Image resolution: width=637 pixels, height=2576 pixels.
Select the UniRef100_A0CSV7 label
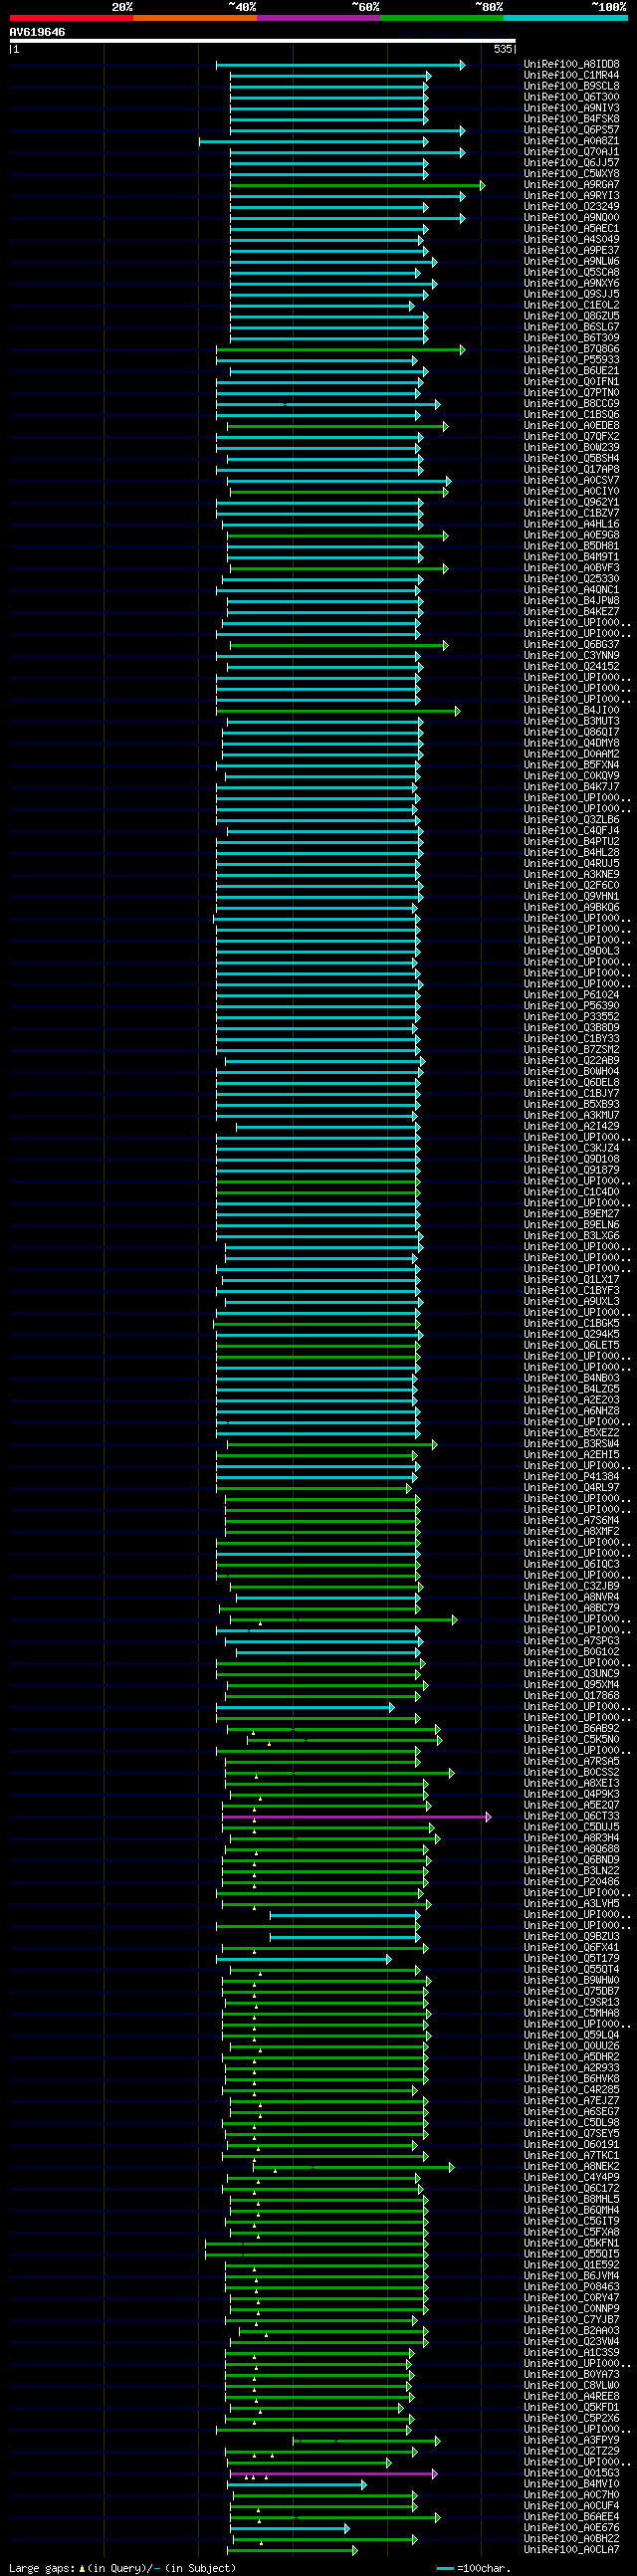pyautogui.click(x=571, y=481)
